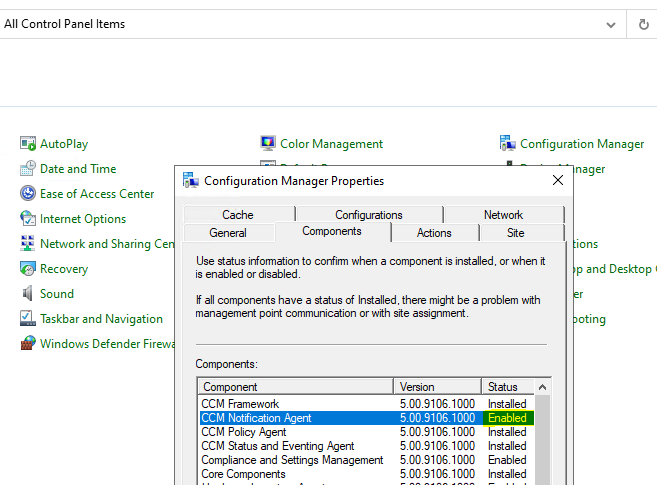Select the Core Components row
Screen dimensions: 657x485
tap(367, 474)
